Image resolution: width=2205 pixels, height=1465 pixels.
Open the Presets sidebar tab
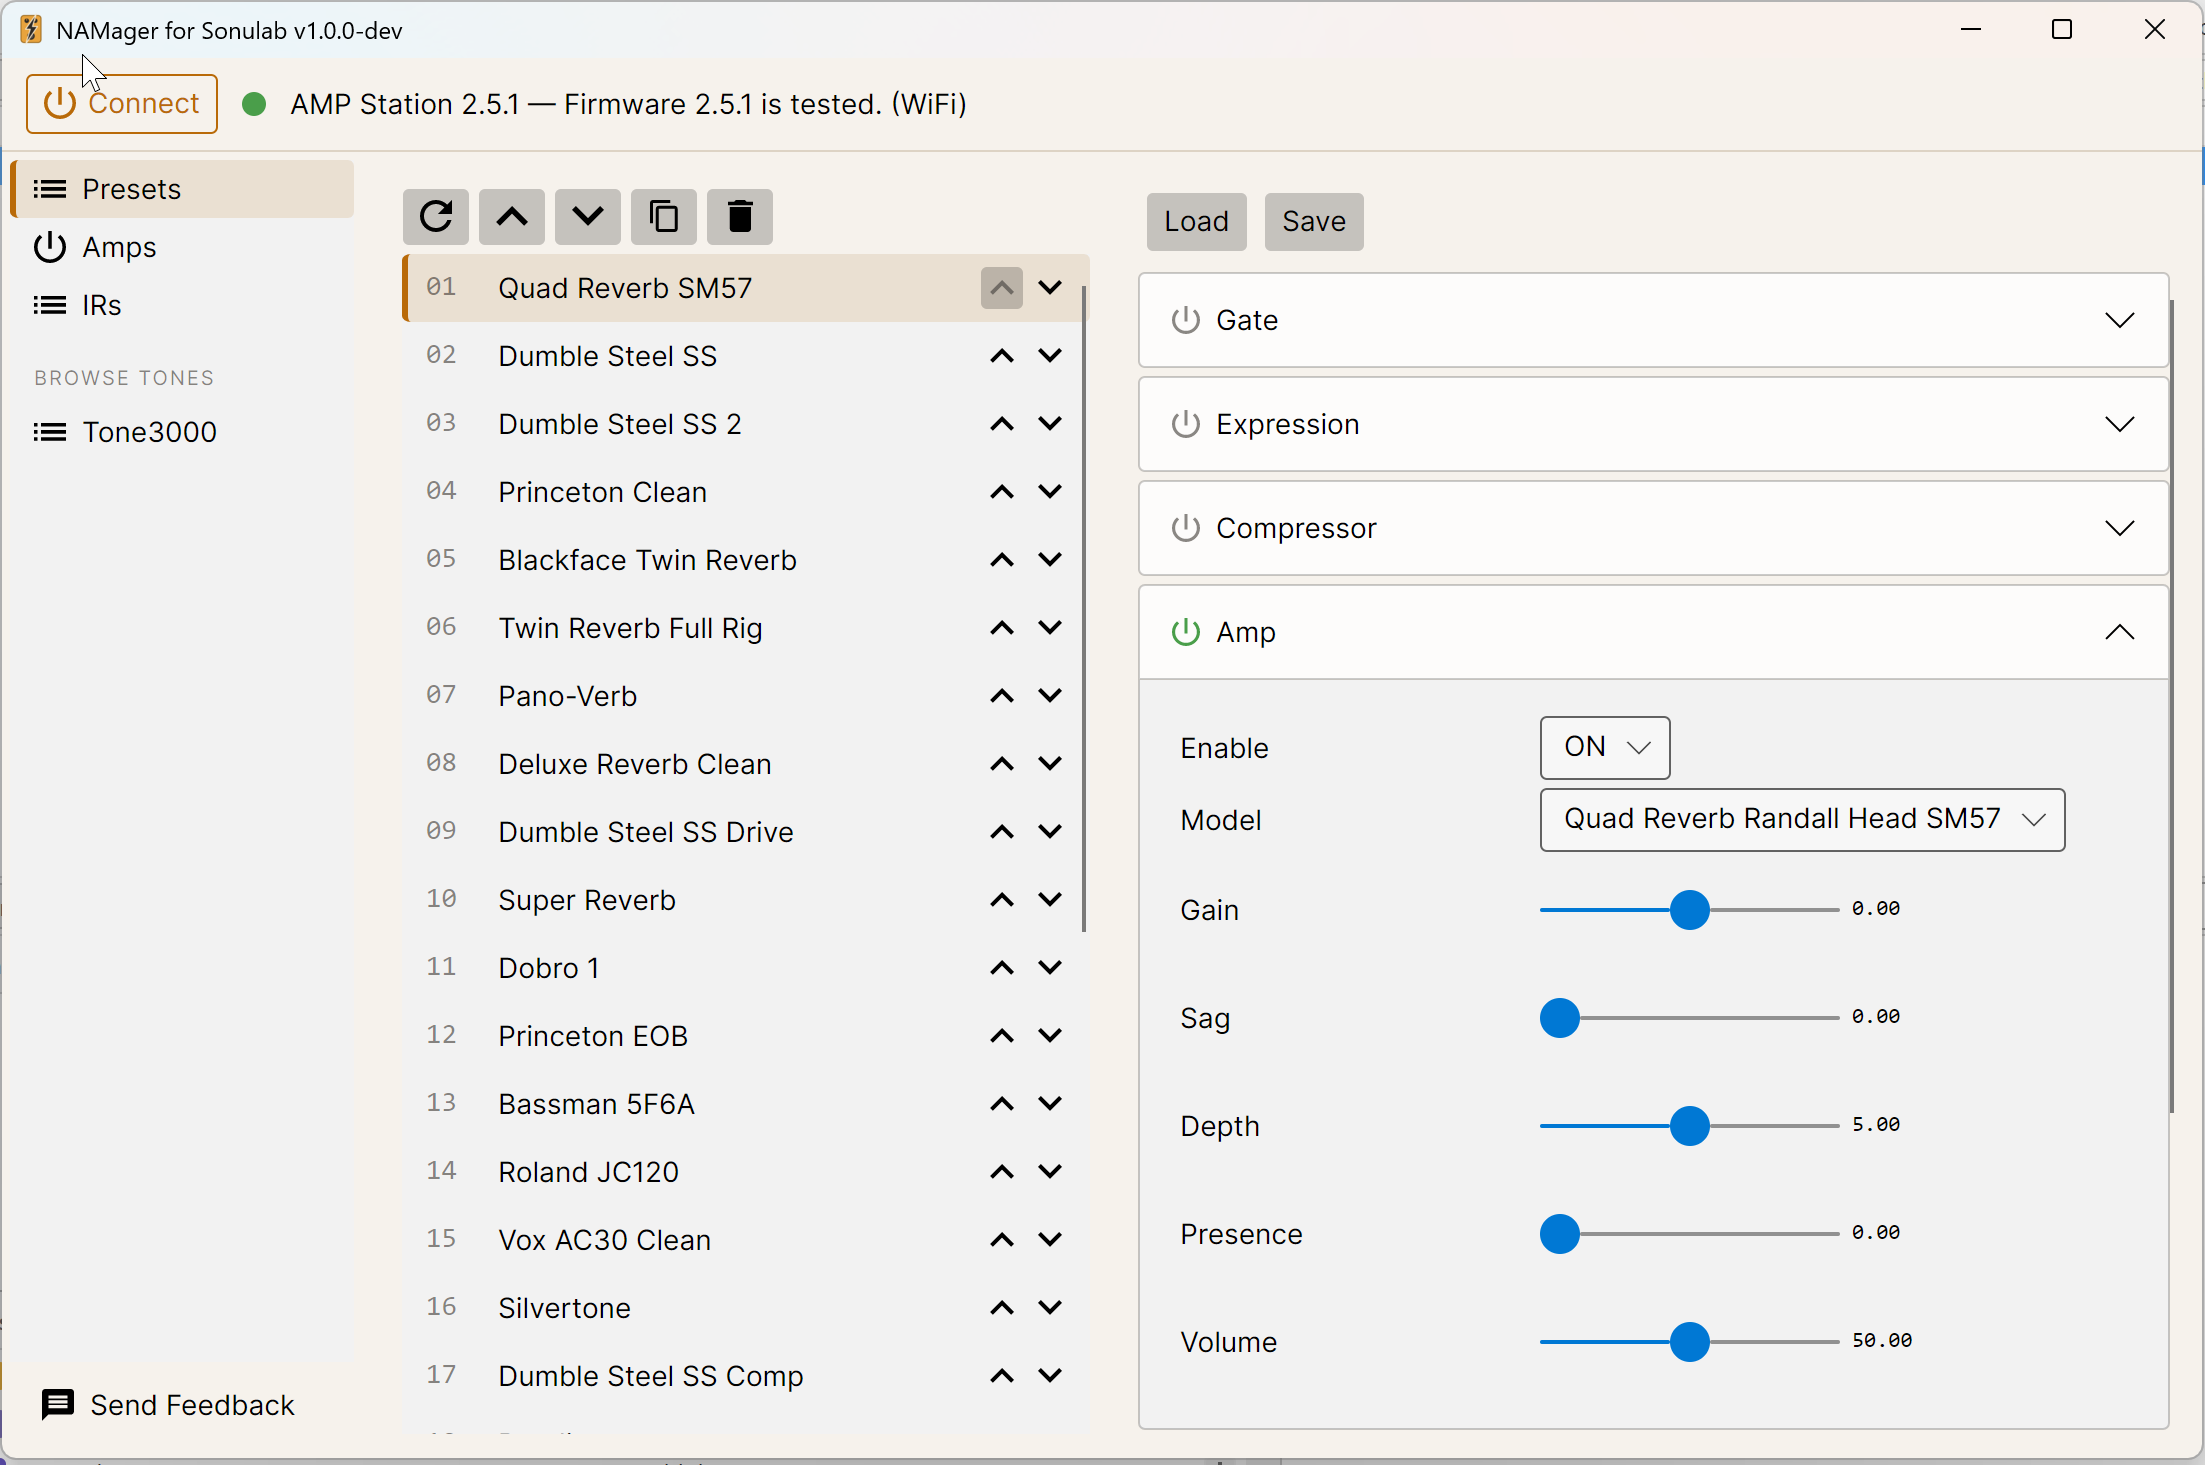183,189
